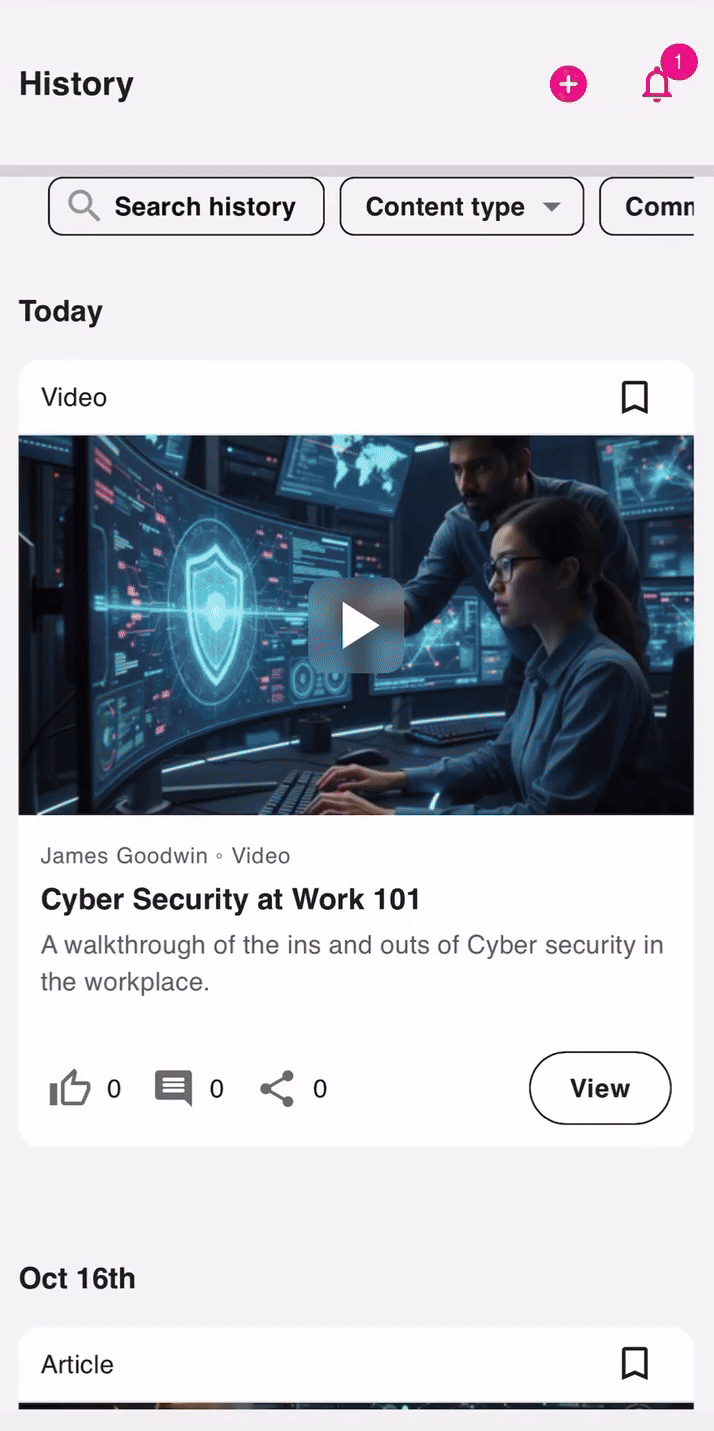Click the video description text
The image size is (714, 1431).
pyautogui.click(x=352, y=963)
